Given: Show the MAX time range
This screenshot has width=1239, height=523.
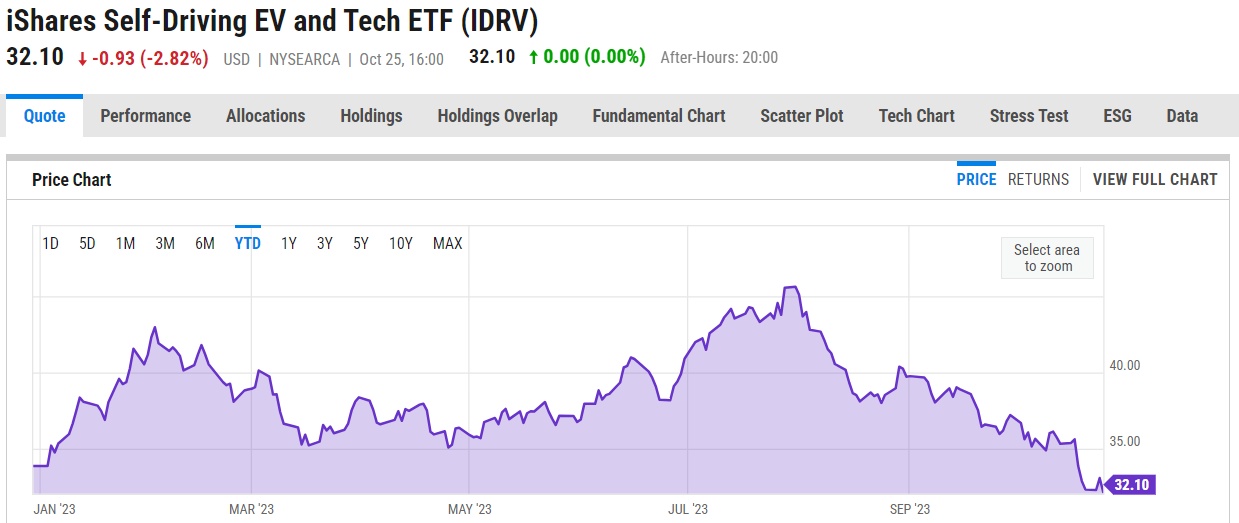Looking at the screenshot, I should (x=447, y=243).
